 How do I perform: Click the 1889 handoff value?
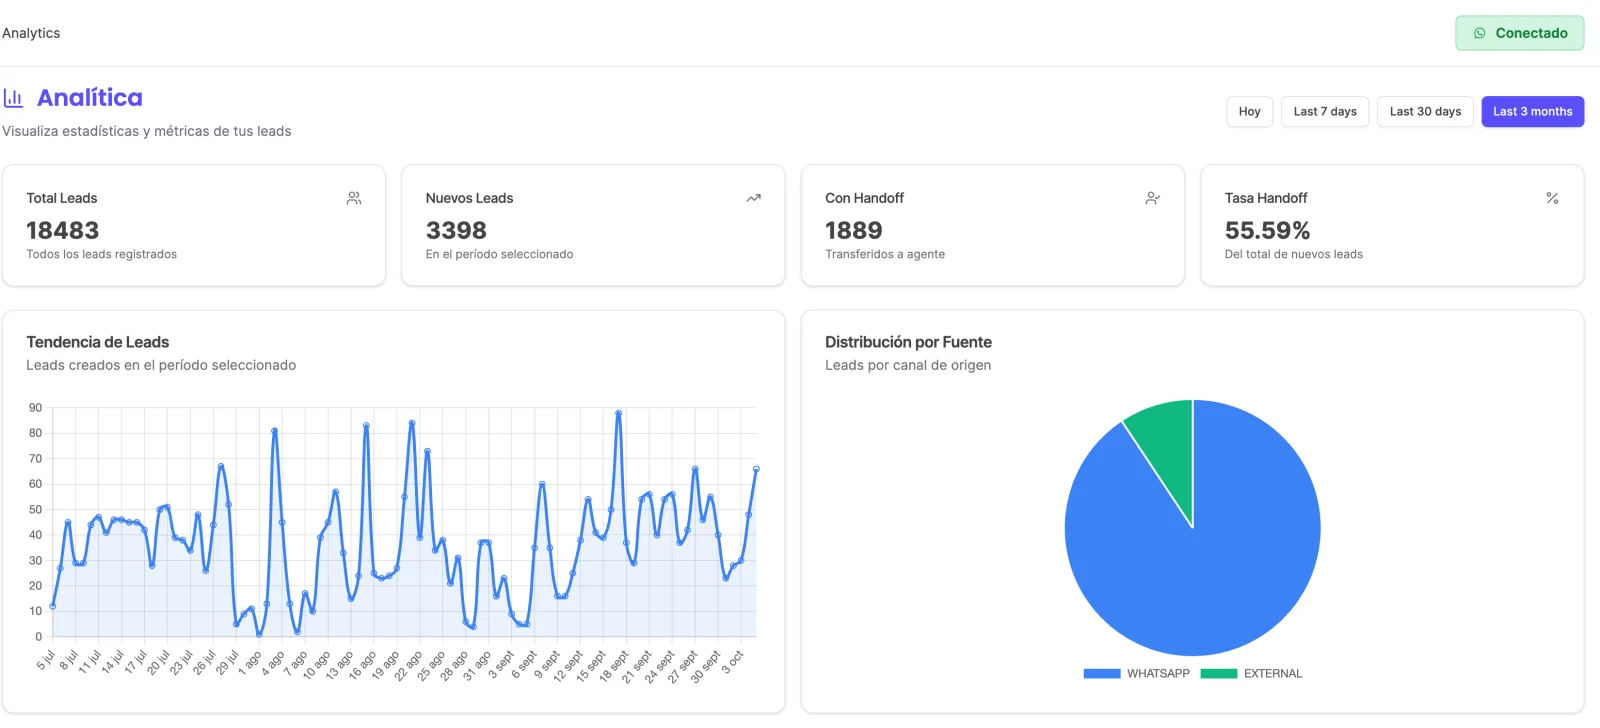(x=854, y=230)
